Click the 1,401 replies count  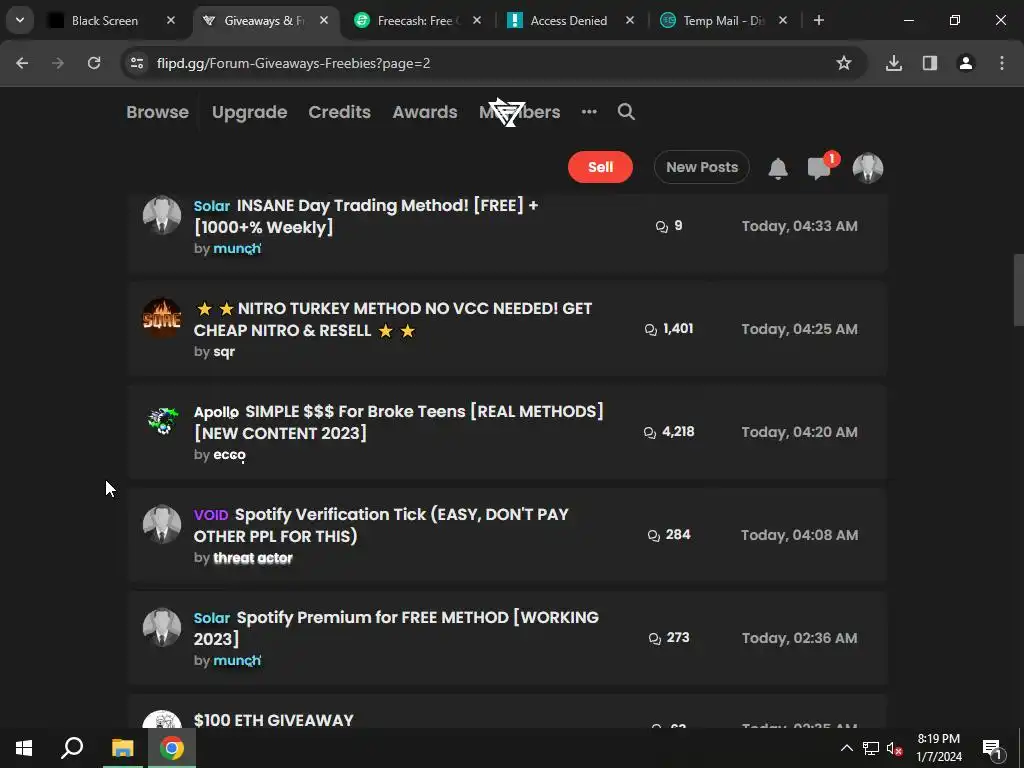click(669, 328)
